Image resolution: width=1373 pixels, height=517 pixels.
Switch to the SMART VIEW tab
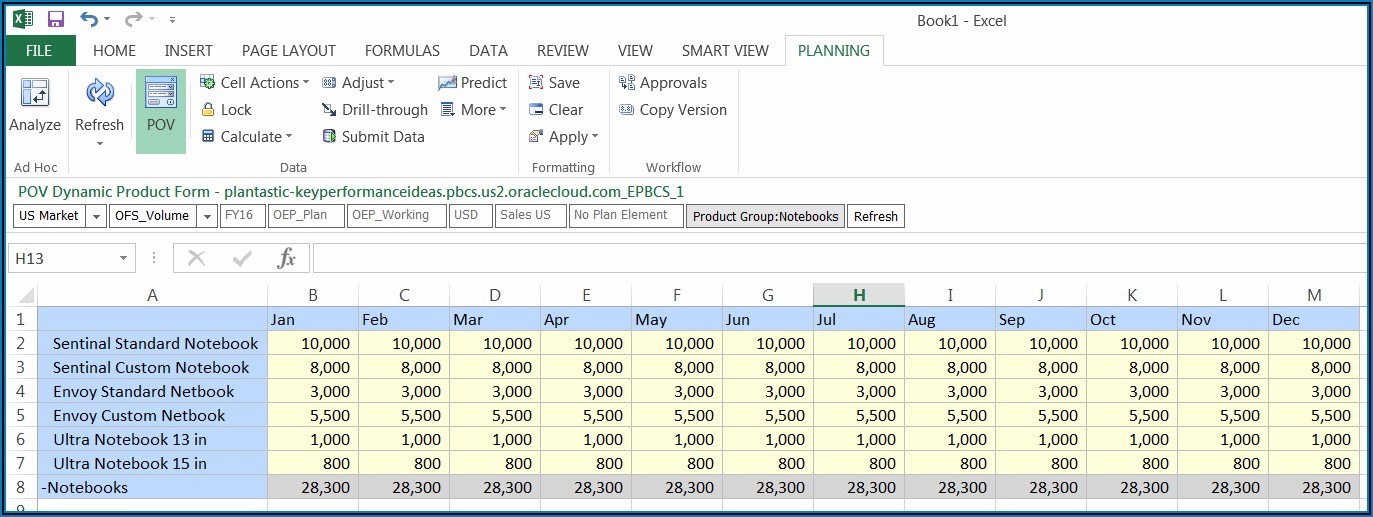tap(725, 51)
